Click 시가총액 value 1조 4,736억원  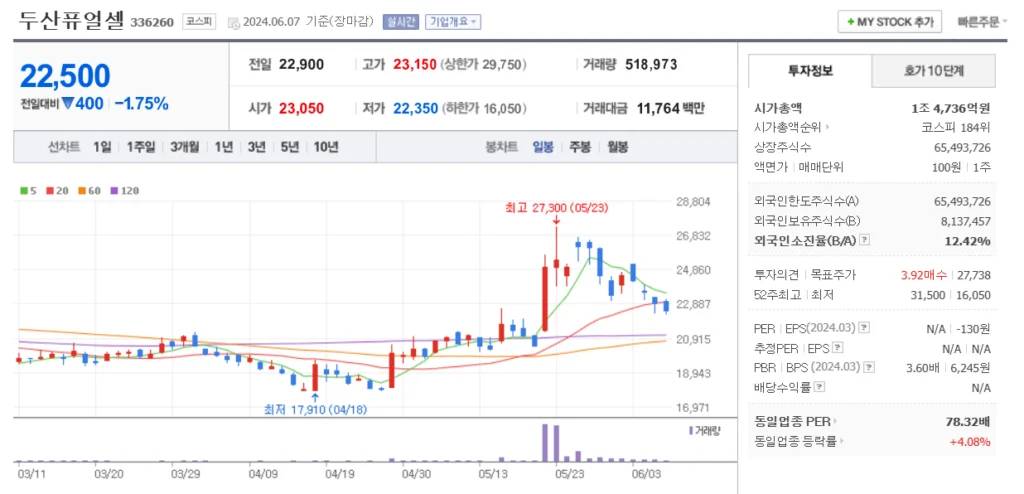pyautogui.click(x=951, y=108)
